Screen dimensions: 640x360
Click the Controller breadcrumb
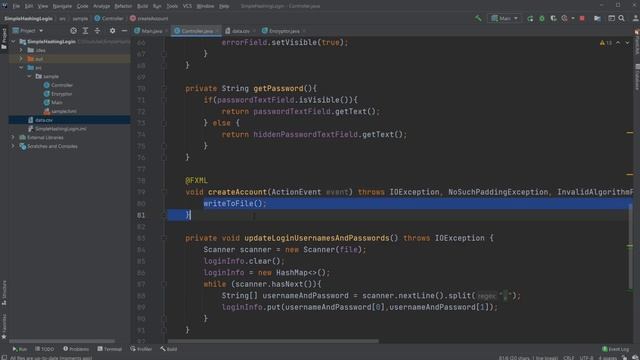tap(109, 18)
